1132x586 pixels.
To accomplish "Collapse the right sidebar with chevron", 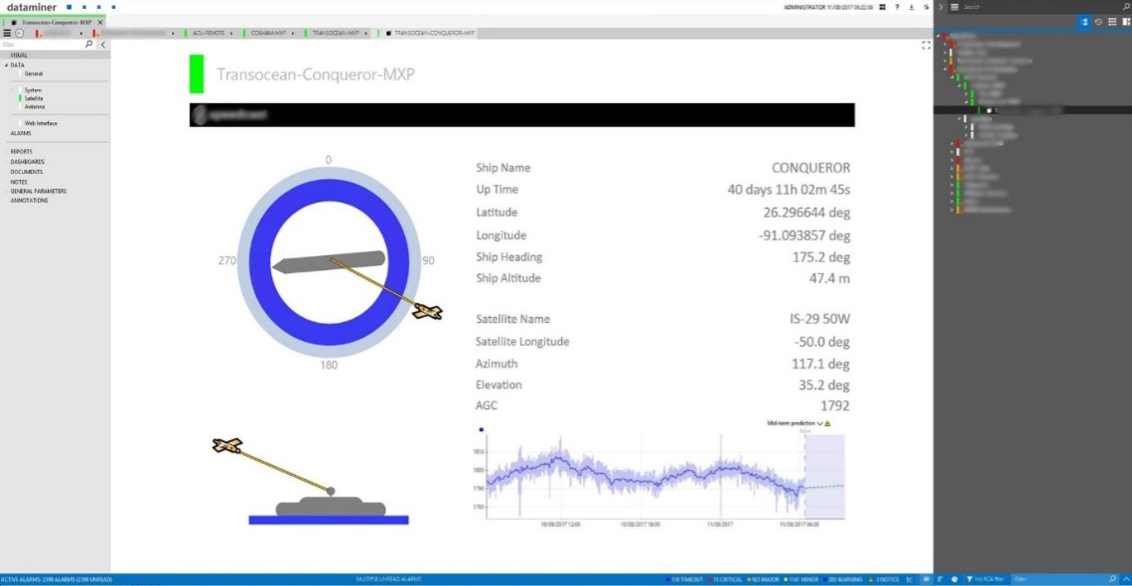I will point(941,6).
